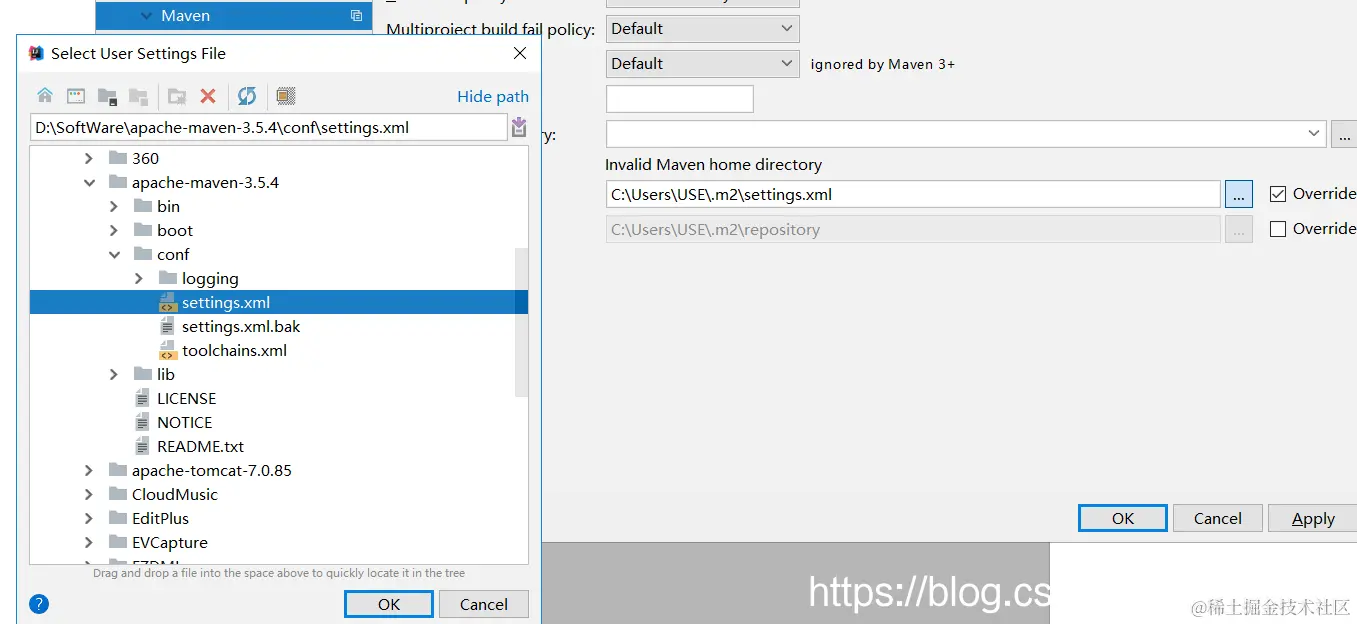Viewport: 1357px width, 624px height.
Task: Close the Select User Settings File dialog
Action: pyautogui.click(x=520, y=54)
